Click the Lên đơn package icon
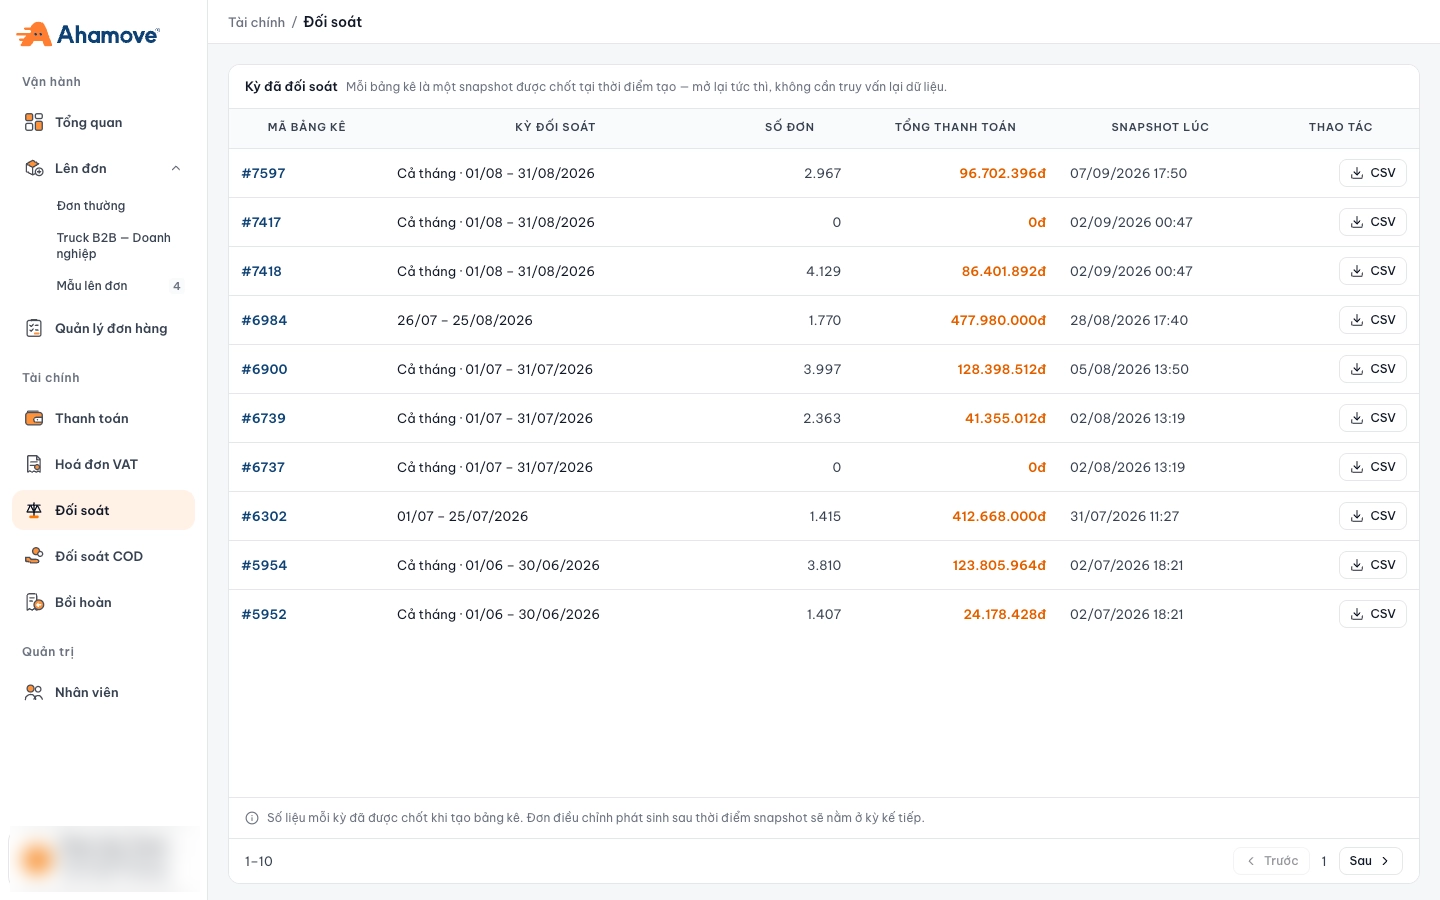The width and height of the screenshot is (1440, 900). [34, 168]
